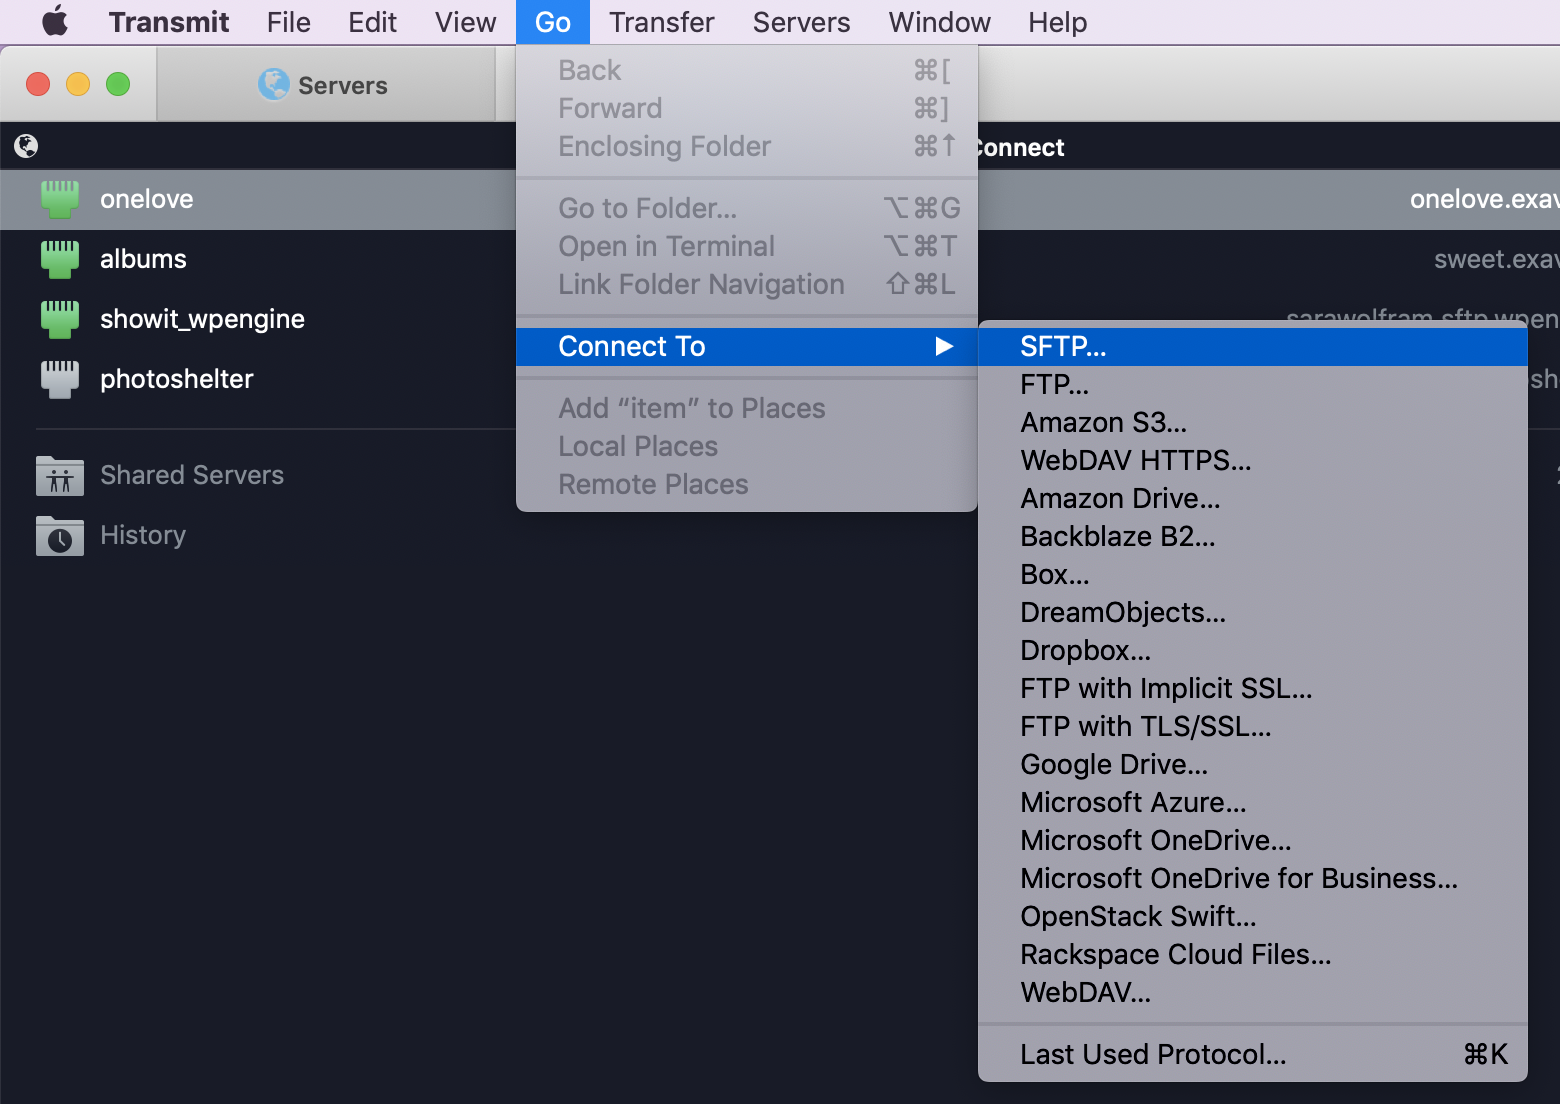Click the globe icon above server list

point(26,147)
